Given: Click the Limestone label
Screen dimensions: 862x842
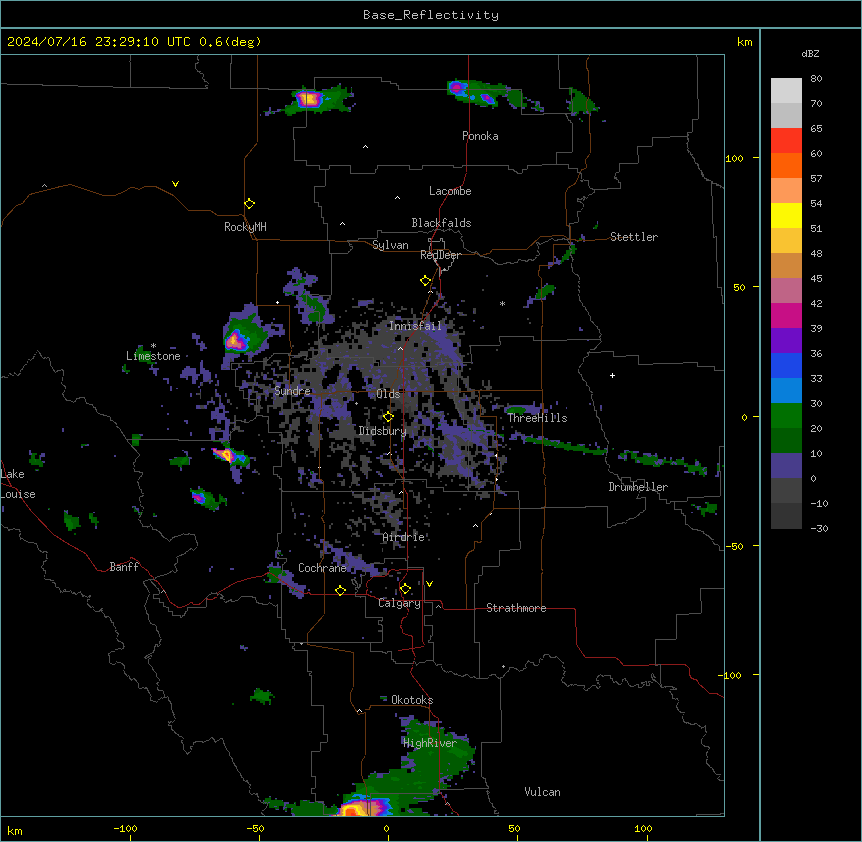Looking at the screenshot, I should pos(153,356).
